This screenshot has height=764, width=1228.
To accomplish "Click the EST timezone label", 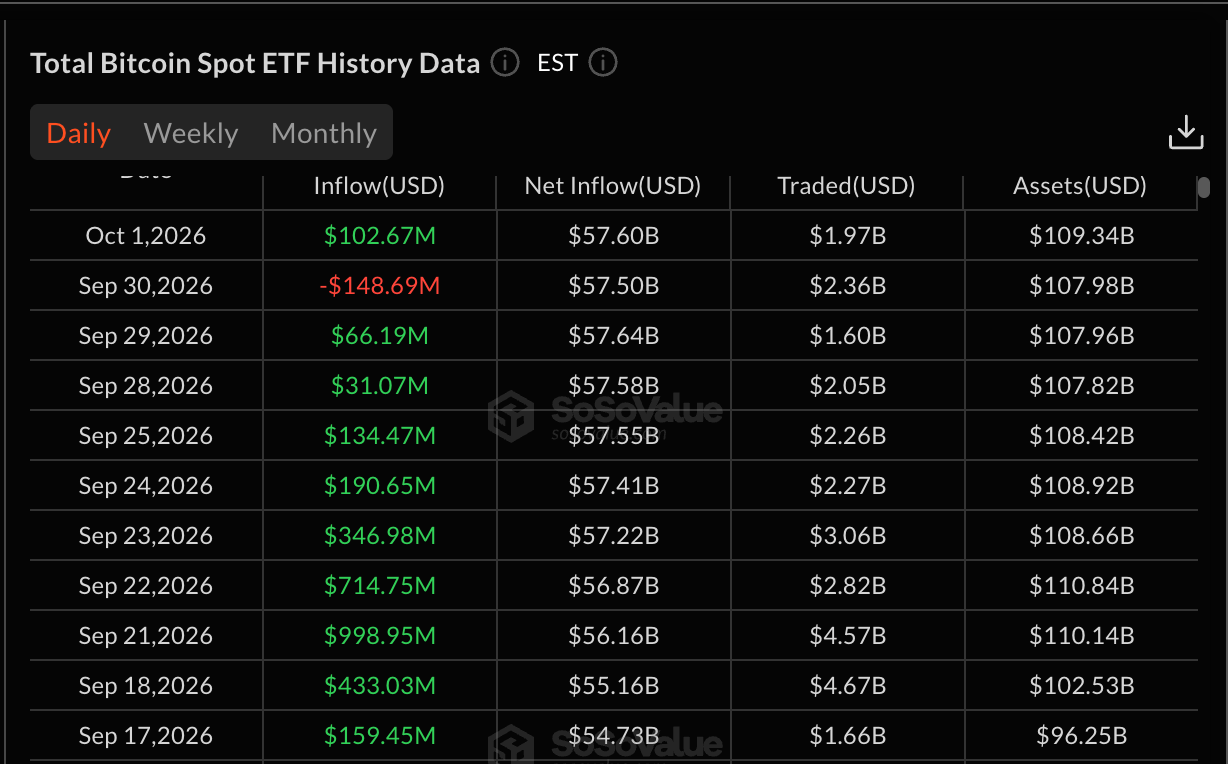I will tap(557, 63).
